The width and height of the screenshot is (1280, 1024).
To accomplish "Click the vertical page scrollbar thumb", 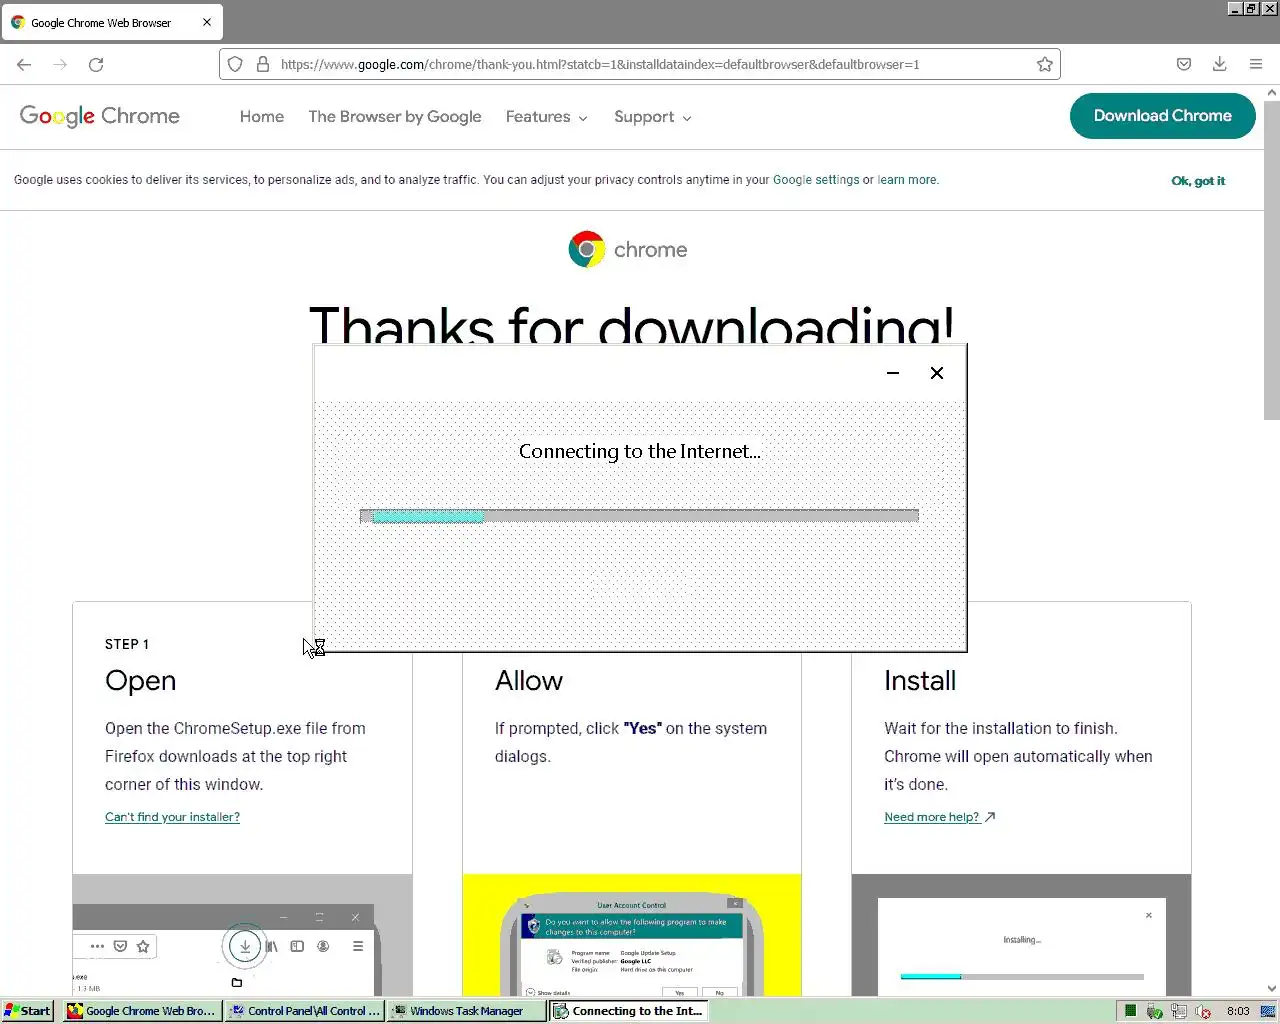I will [x=1272, y=260].
